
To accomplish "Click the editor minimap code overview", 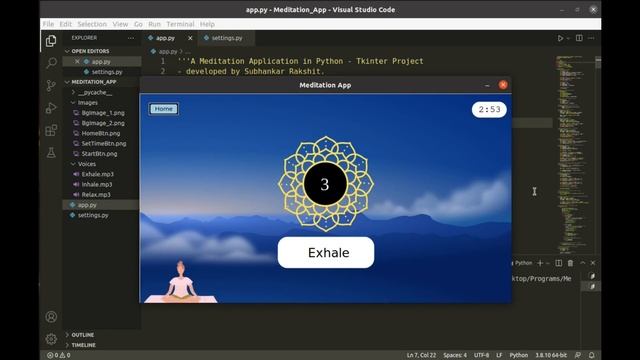I will [576, 154].
